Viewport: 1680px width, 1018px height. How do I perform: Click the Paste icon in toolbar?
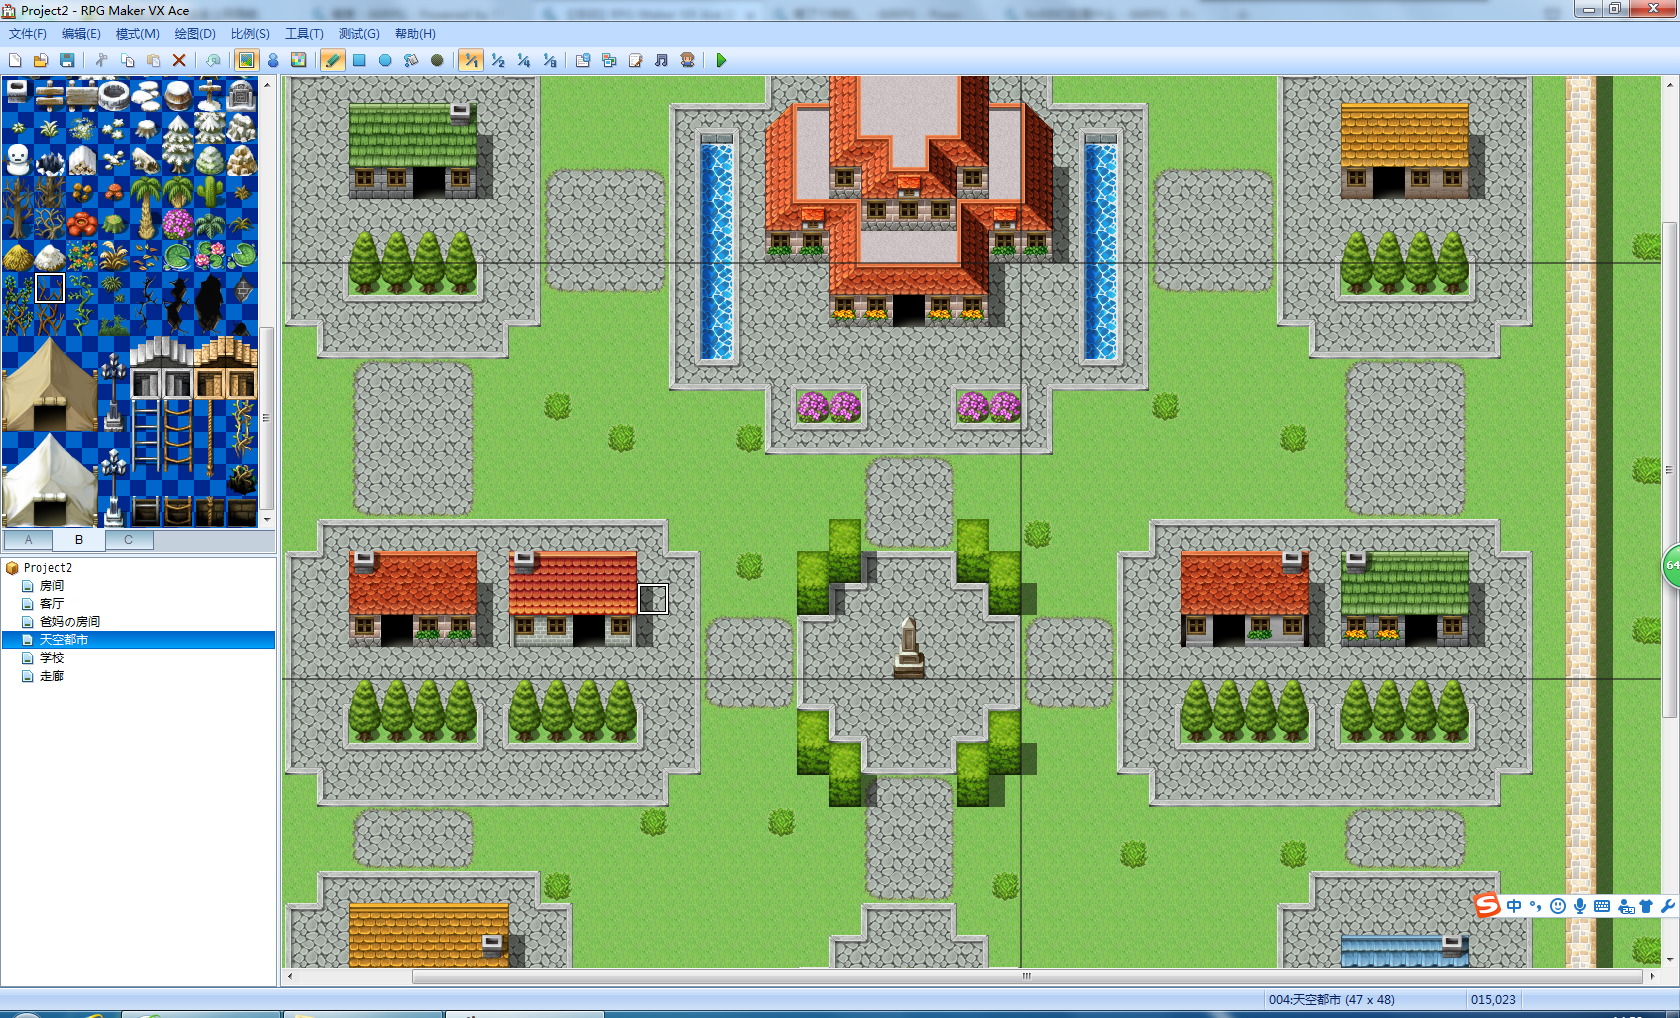click(x=153, y=61)
